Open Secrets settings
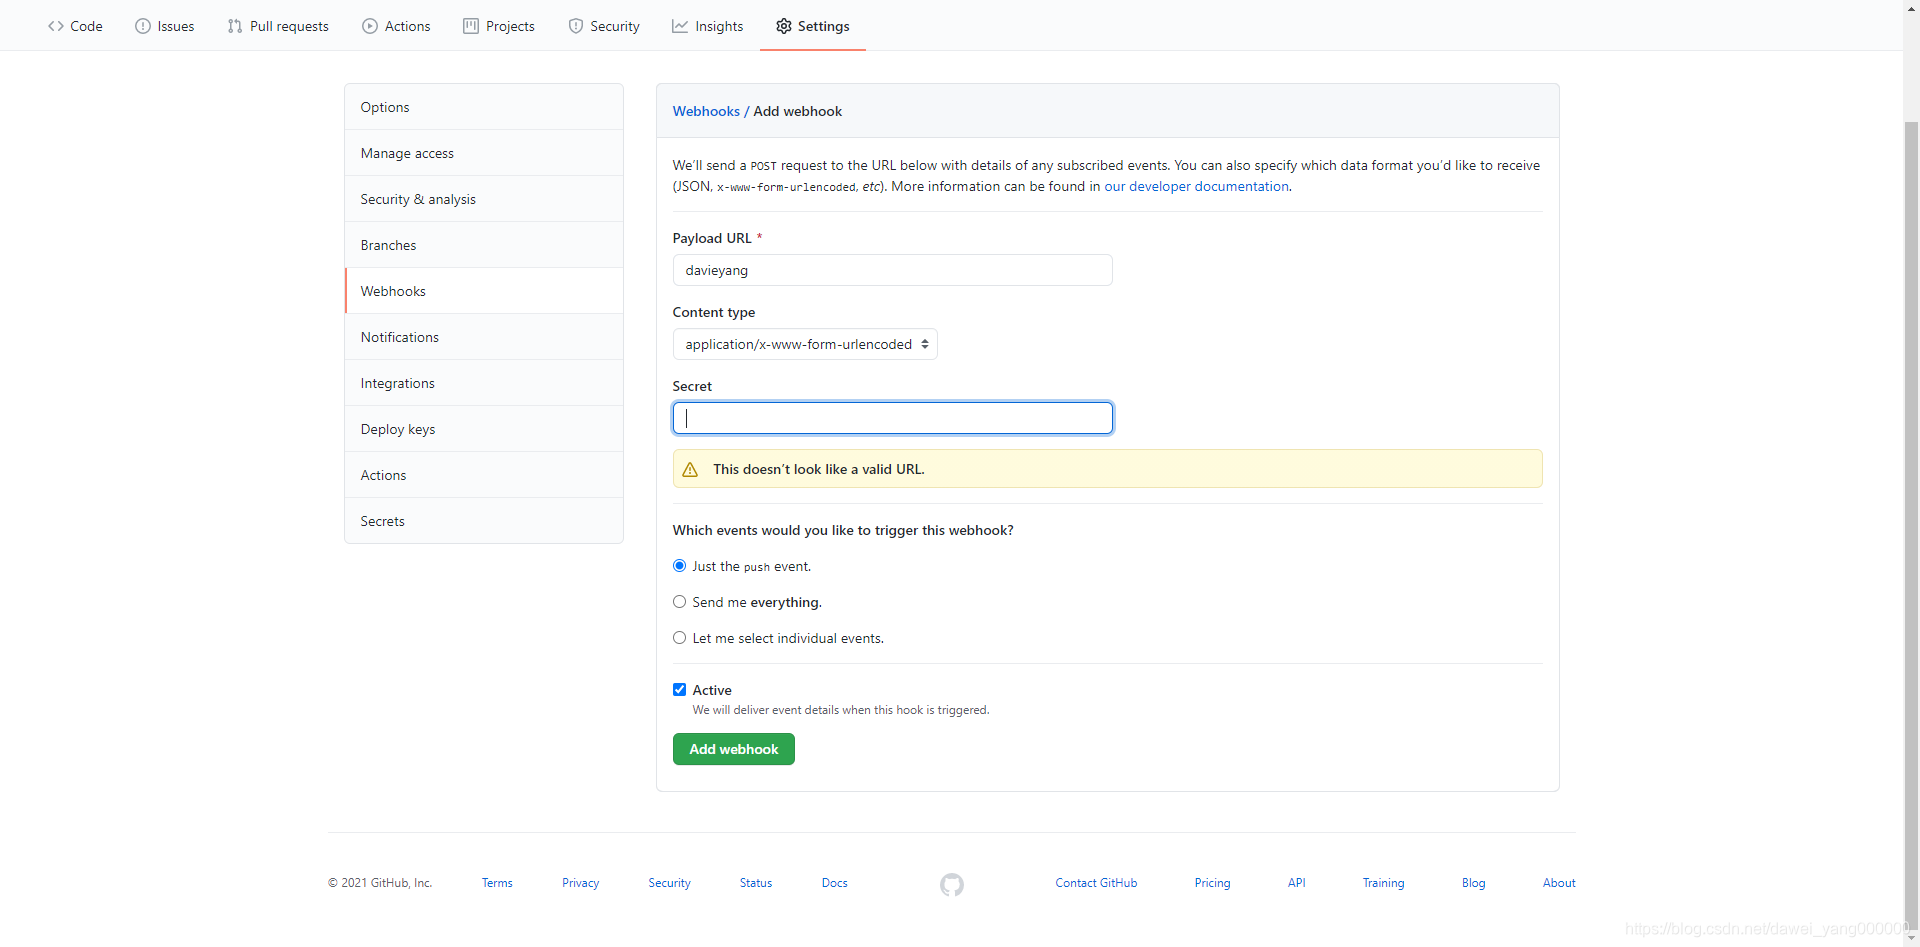 tap(484, 521)
